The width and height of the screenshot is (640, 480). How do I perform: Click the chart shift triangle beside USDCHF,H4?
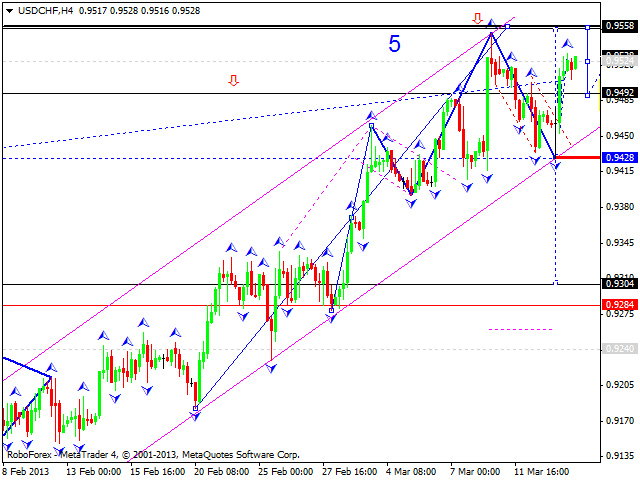click(x=7, y=11)
